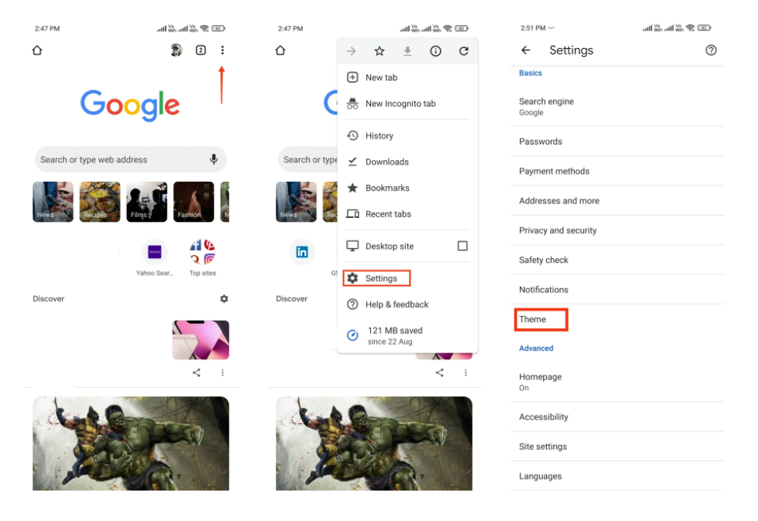Open Notifications settings

pos(617,289)
